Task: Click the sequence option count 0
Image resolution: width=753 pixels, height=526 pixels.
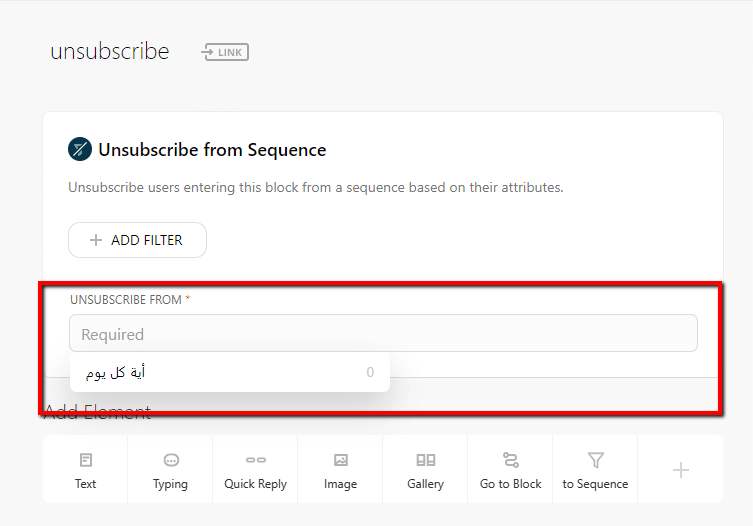Action: (x=370, y=372)
